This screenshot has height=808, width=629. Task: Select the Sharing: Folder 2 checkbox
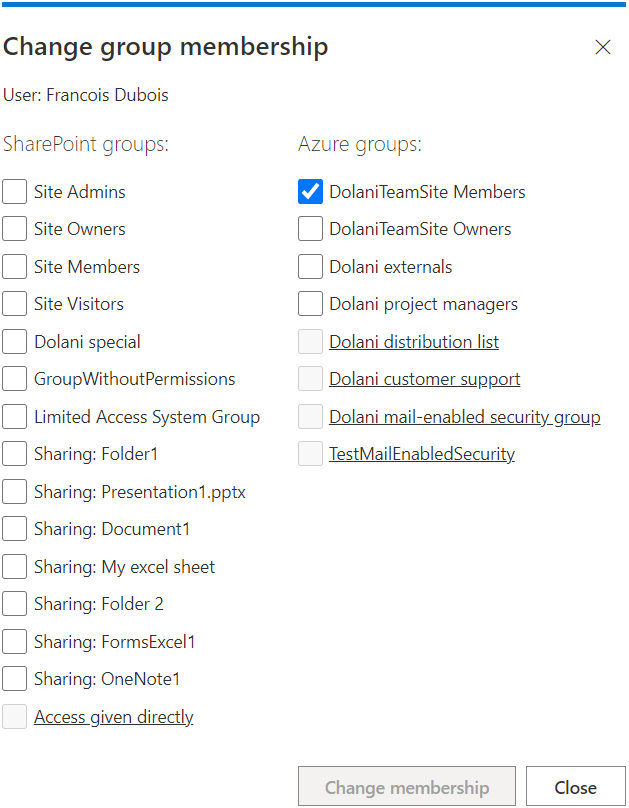(14, 603)
